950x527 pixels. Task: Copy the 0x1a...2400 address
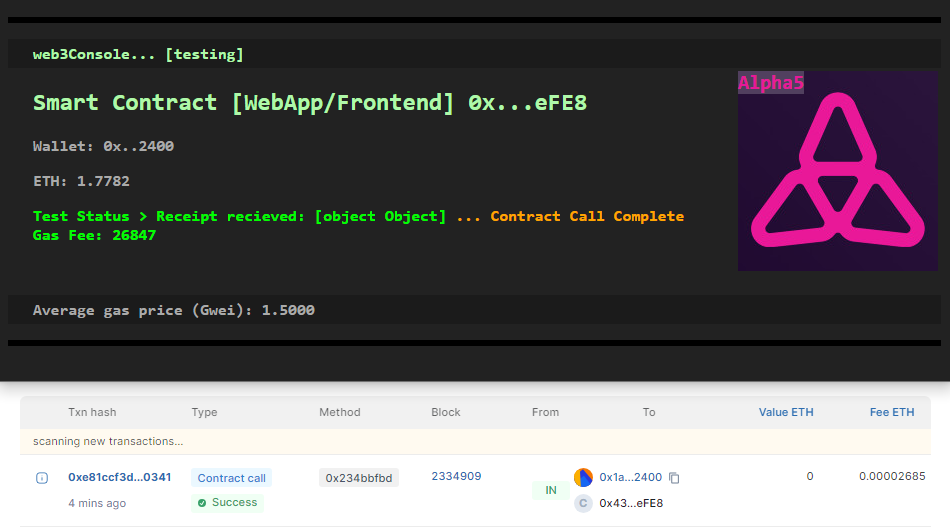pos(674,478)
